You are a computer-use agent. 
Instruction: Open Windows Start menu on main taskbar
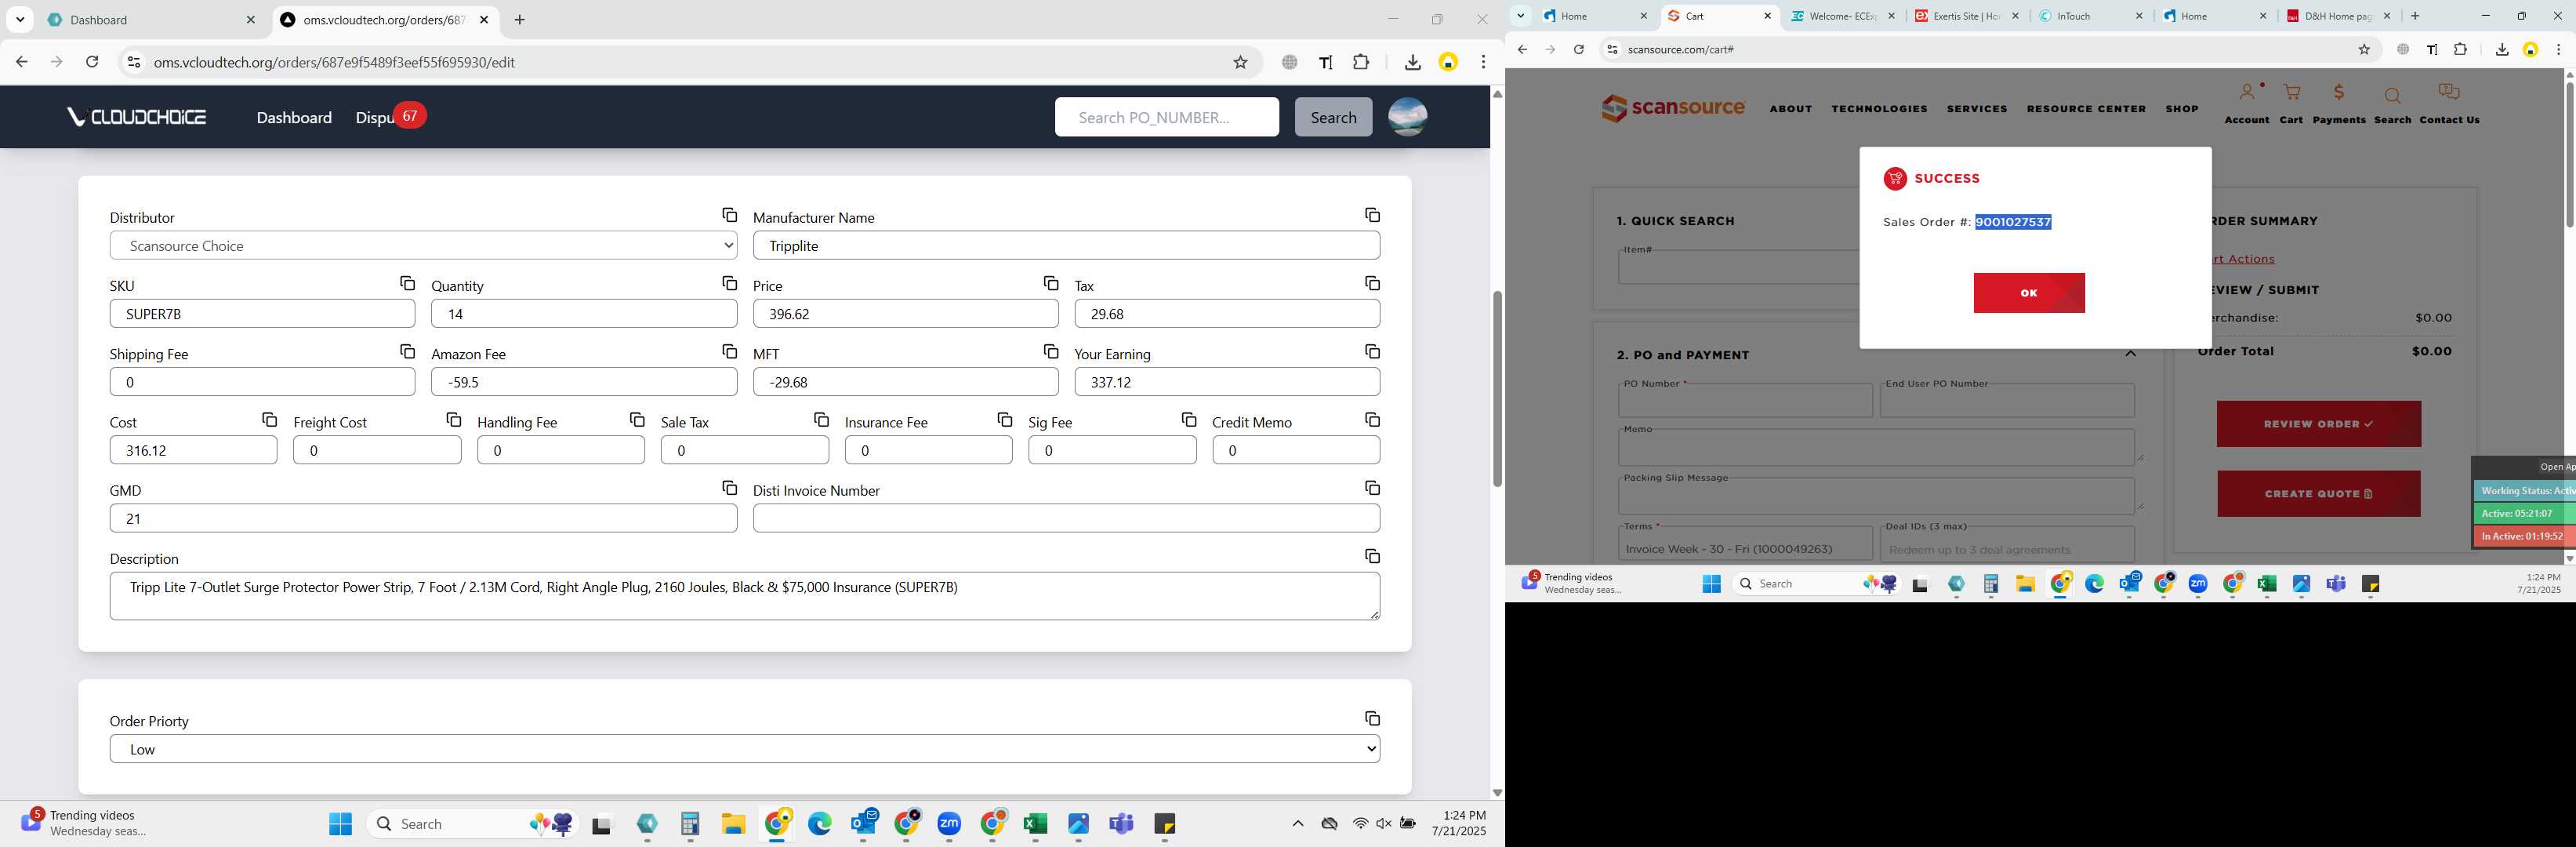pyautogui.click(x=340, y=824)
